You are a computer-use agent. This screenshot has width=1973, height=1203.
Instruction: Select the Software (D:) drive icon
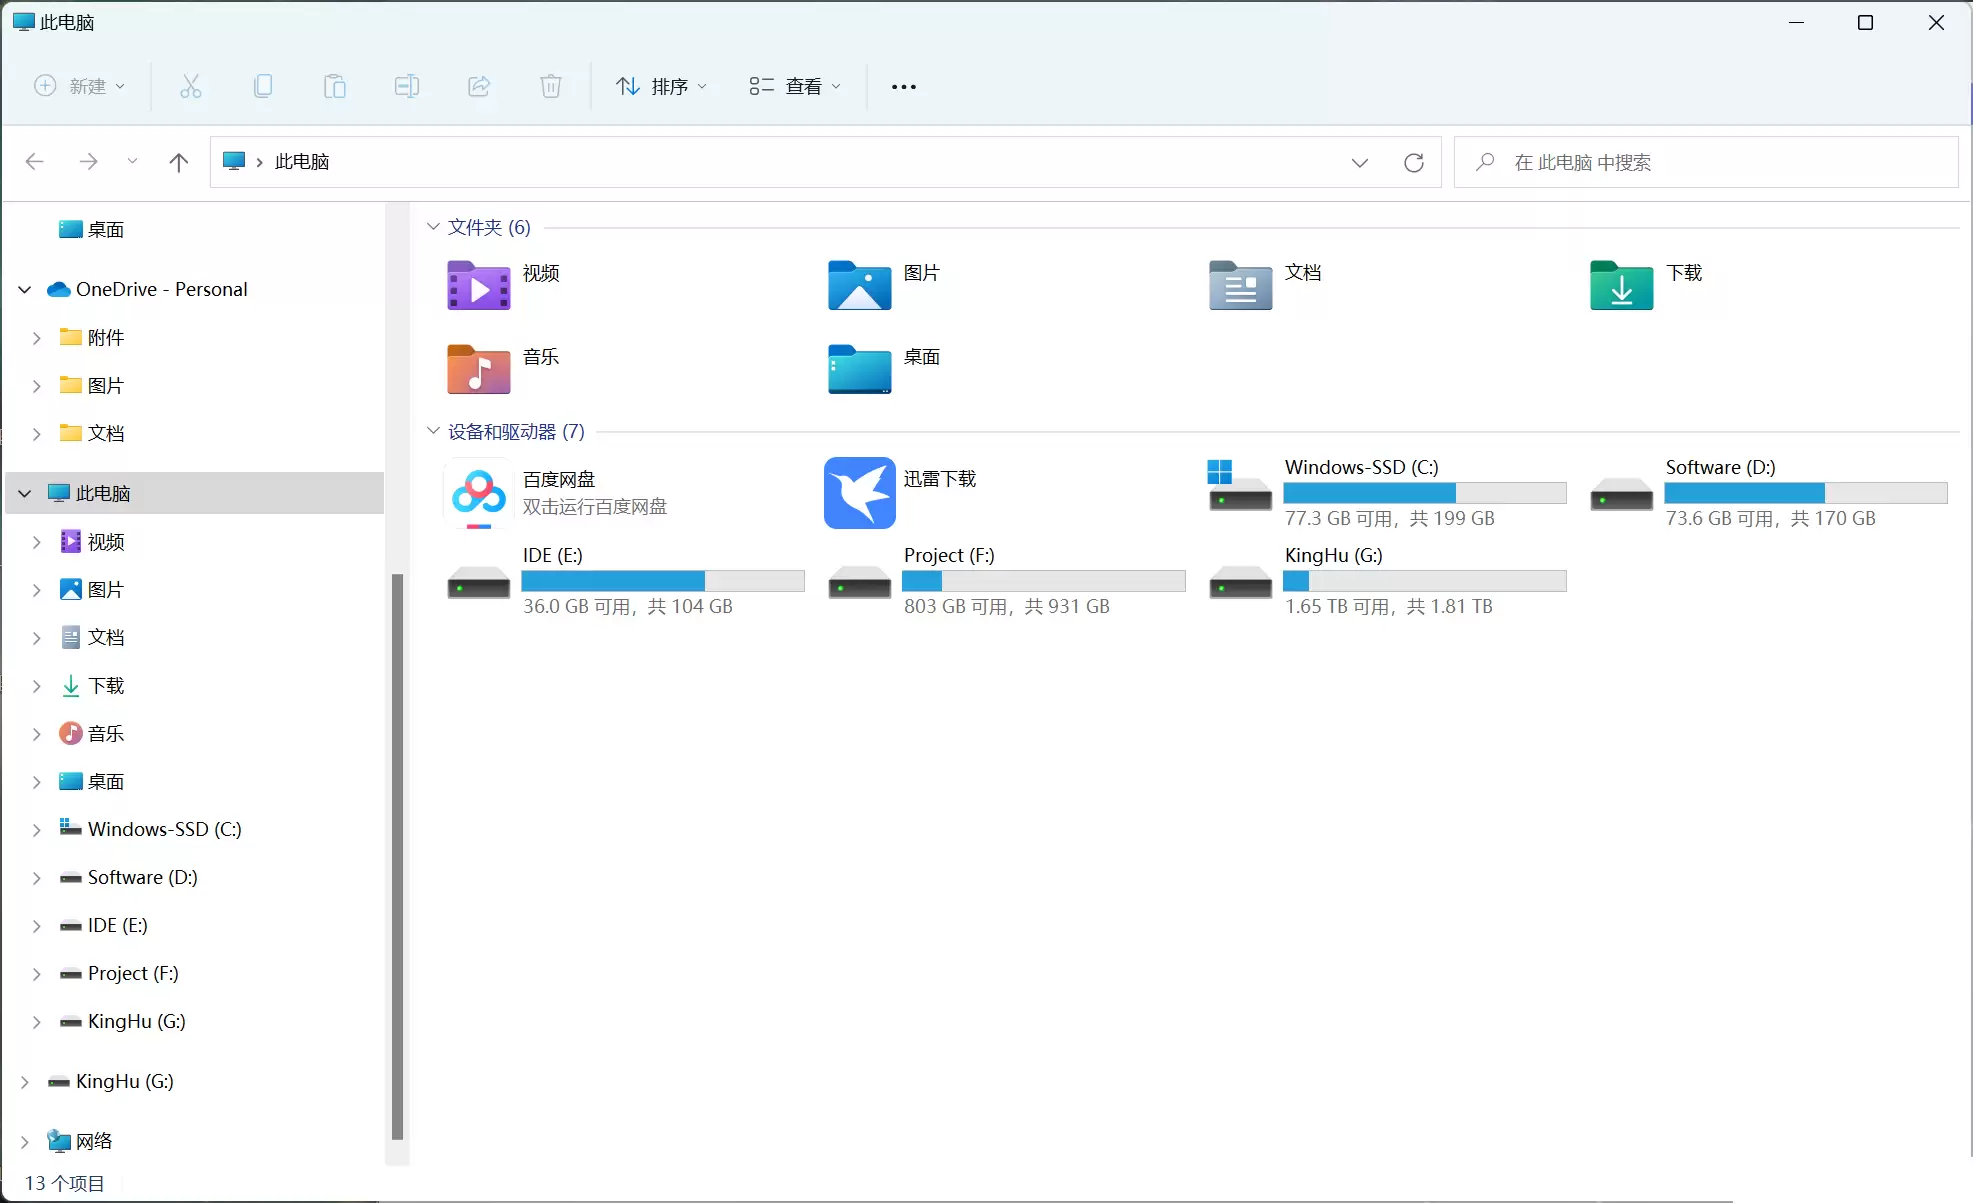click(x=1622, y=494)
